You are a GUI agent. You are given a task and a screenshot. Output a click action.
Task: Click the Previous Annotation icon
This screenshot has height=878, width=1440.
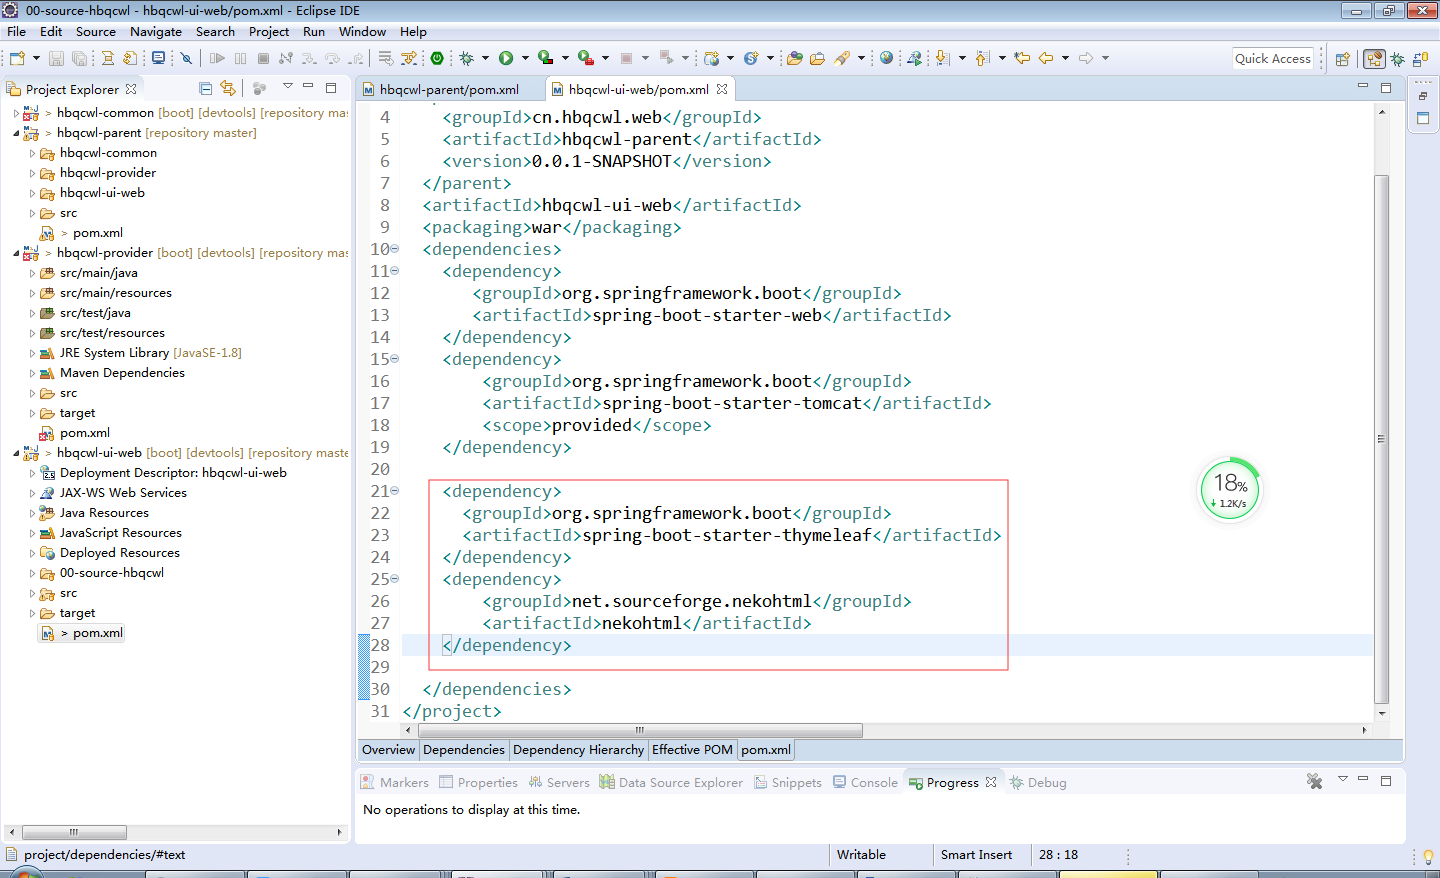982,58
